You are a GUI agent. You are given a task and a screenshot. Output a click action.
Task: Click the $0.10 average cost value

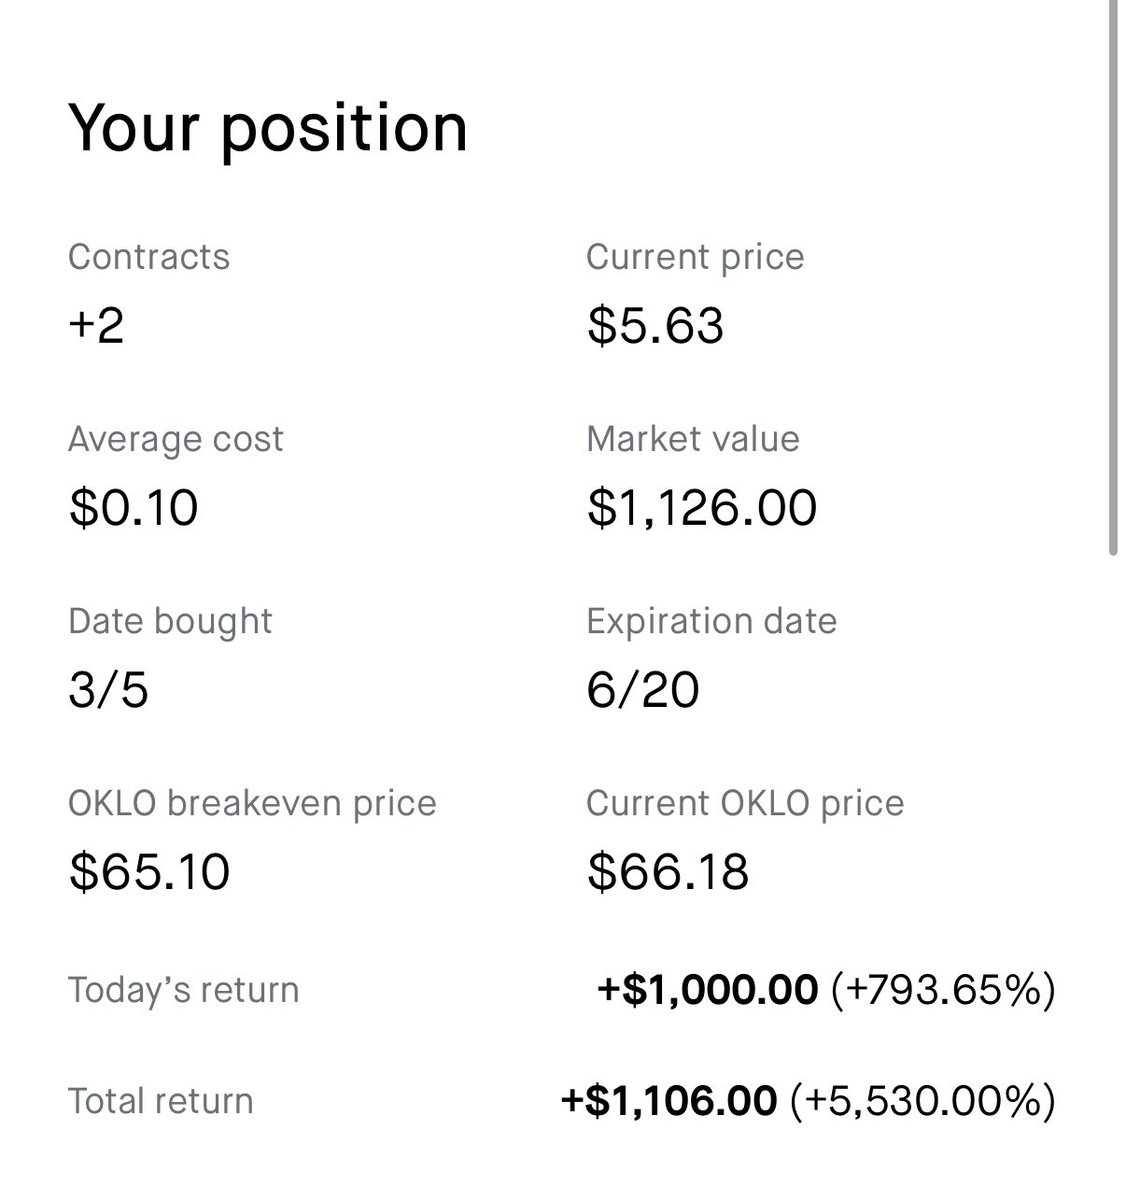pyautogui.click(x=133, y=508)
